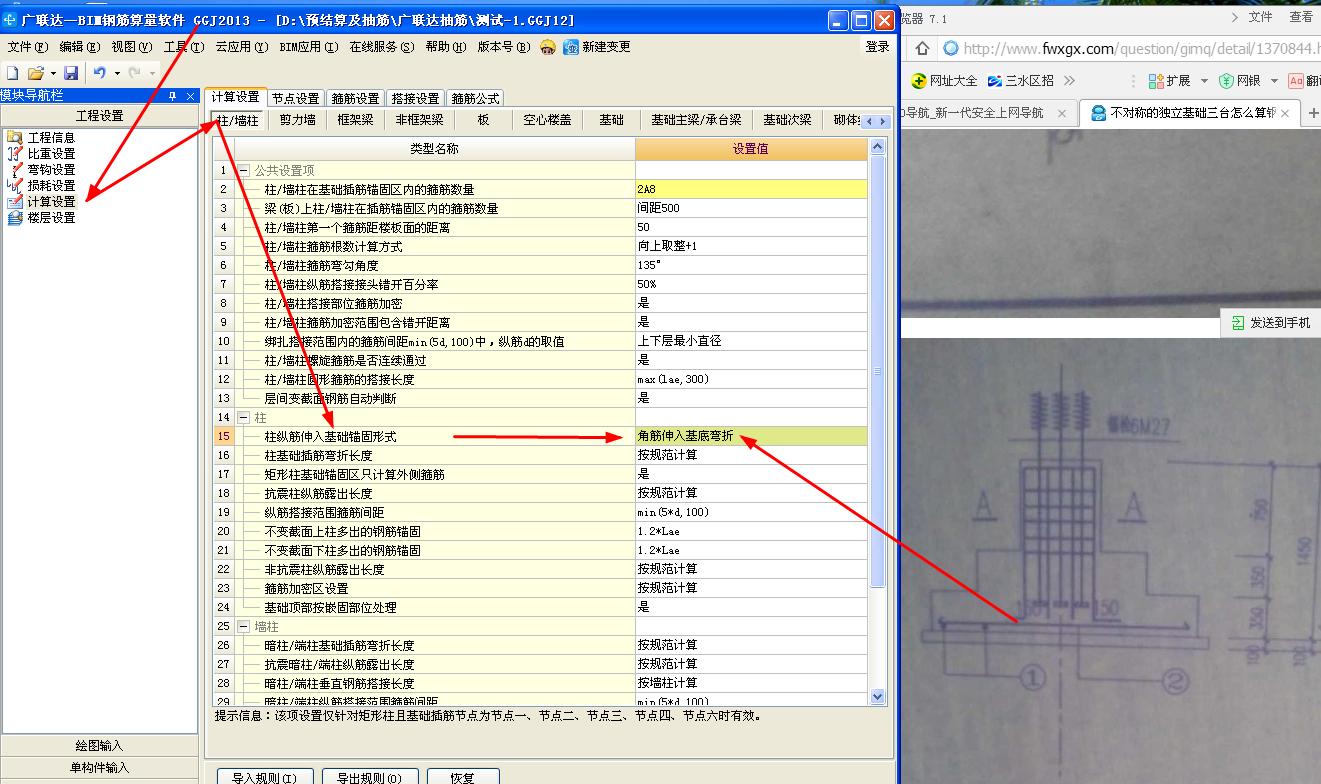This screenshot has width=1321, height=784.
Task: Select the 2A8 value cell
Action: [x=751, y=189]
